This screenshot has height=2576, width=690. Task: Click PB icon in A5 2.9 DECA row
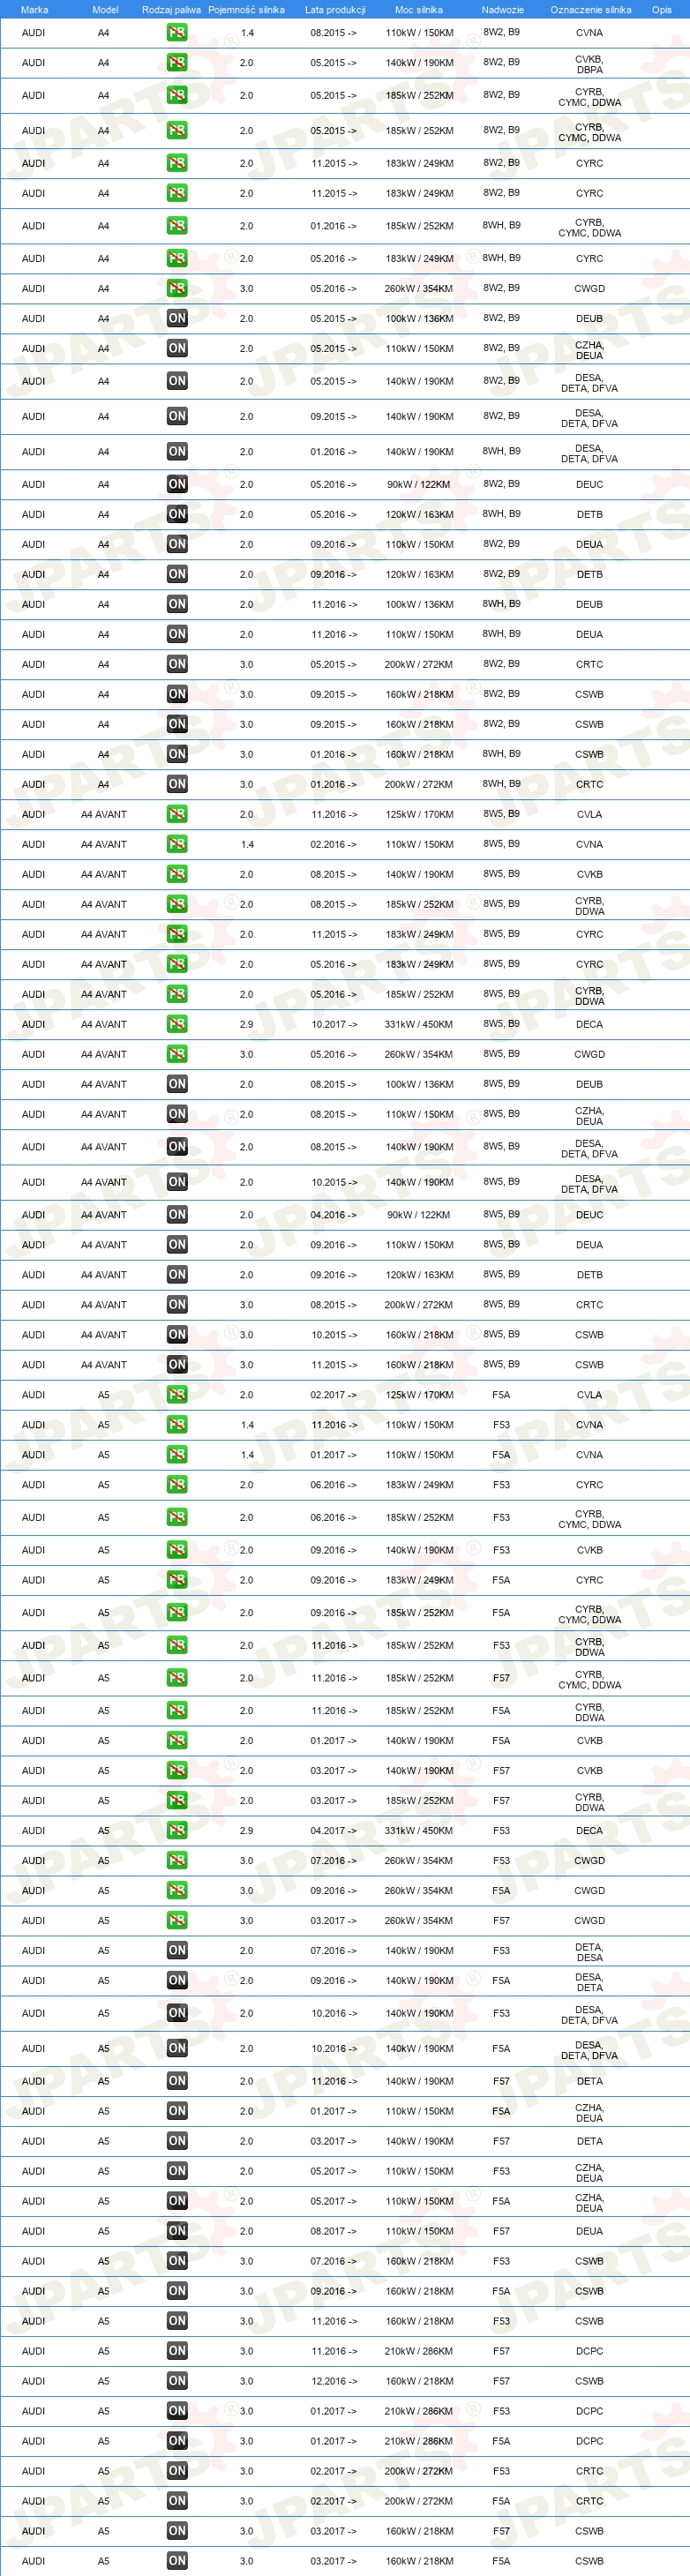click(x=177, y=1831)
